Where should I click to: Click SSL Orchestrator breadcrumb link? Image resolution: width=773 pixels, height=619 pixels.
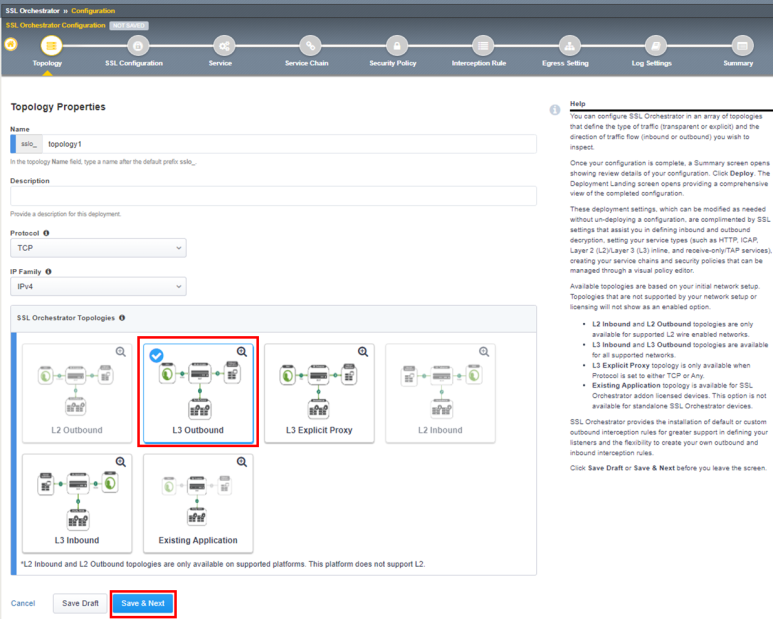(x=32, y=10)
